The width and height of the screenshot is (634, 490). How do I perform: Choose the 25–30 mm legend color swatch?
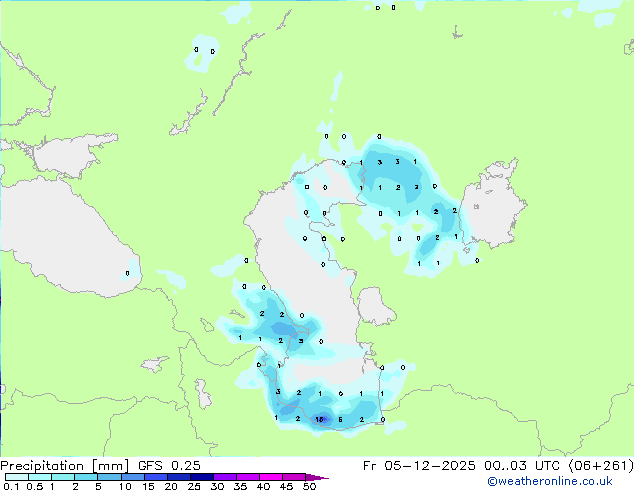click(x=202, y=477)
